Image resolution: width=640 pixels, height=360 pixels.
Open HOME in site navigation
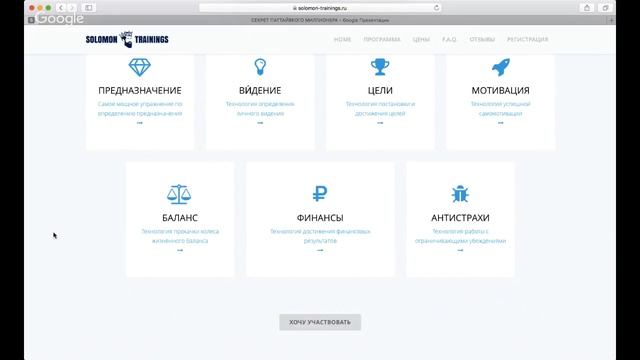tap(342, 39)
